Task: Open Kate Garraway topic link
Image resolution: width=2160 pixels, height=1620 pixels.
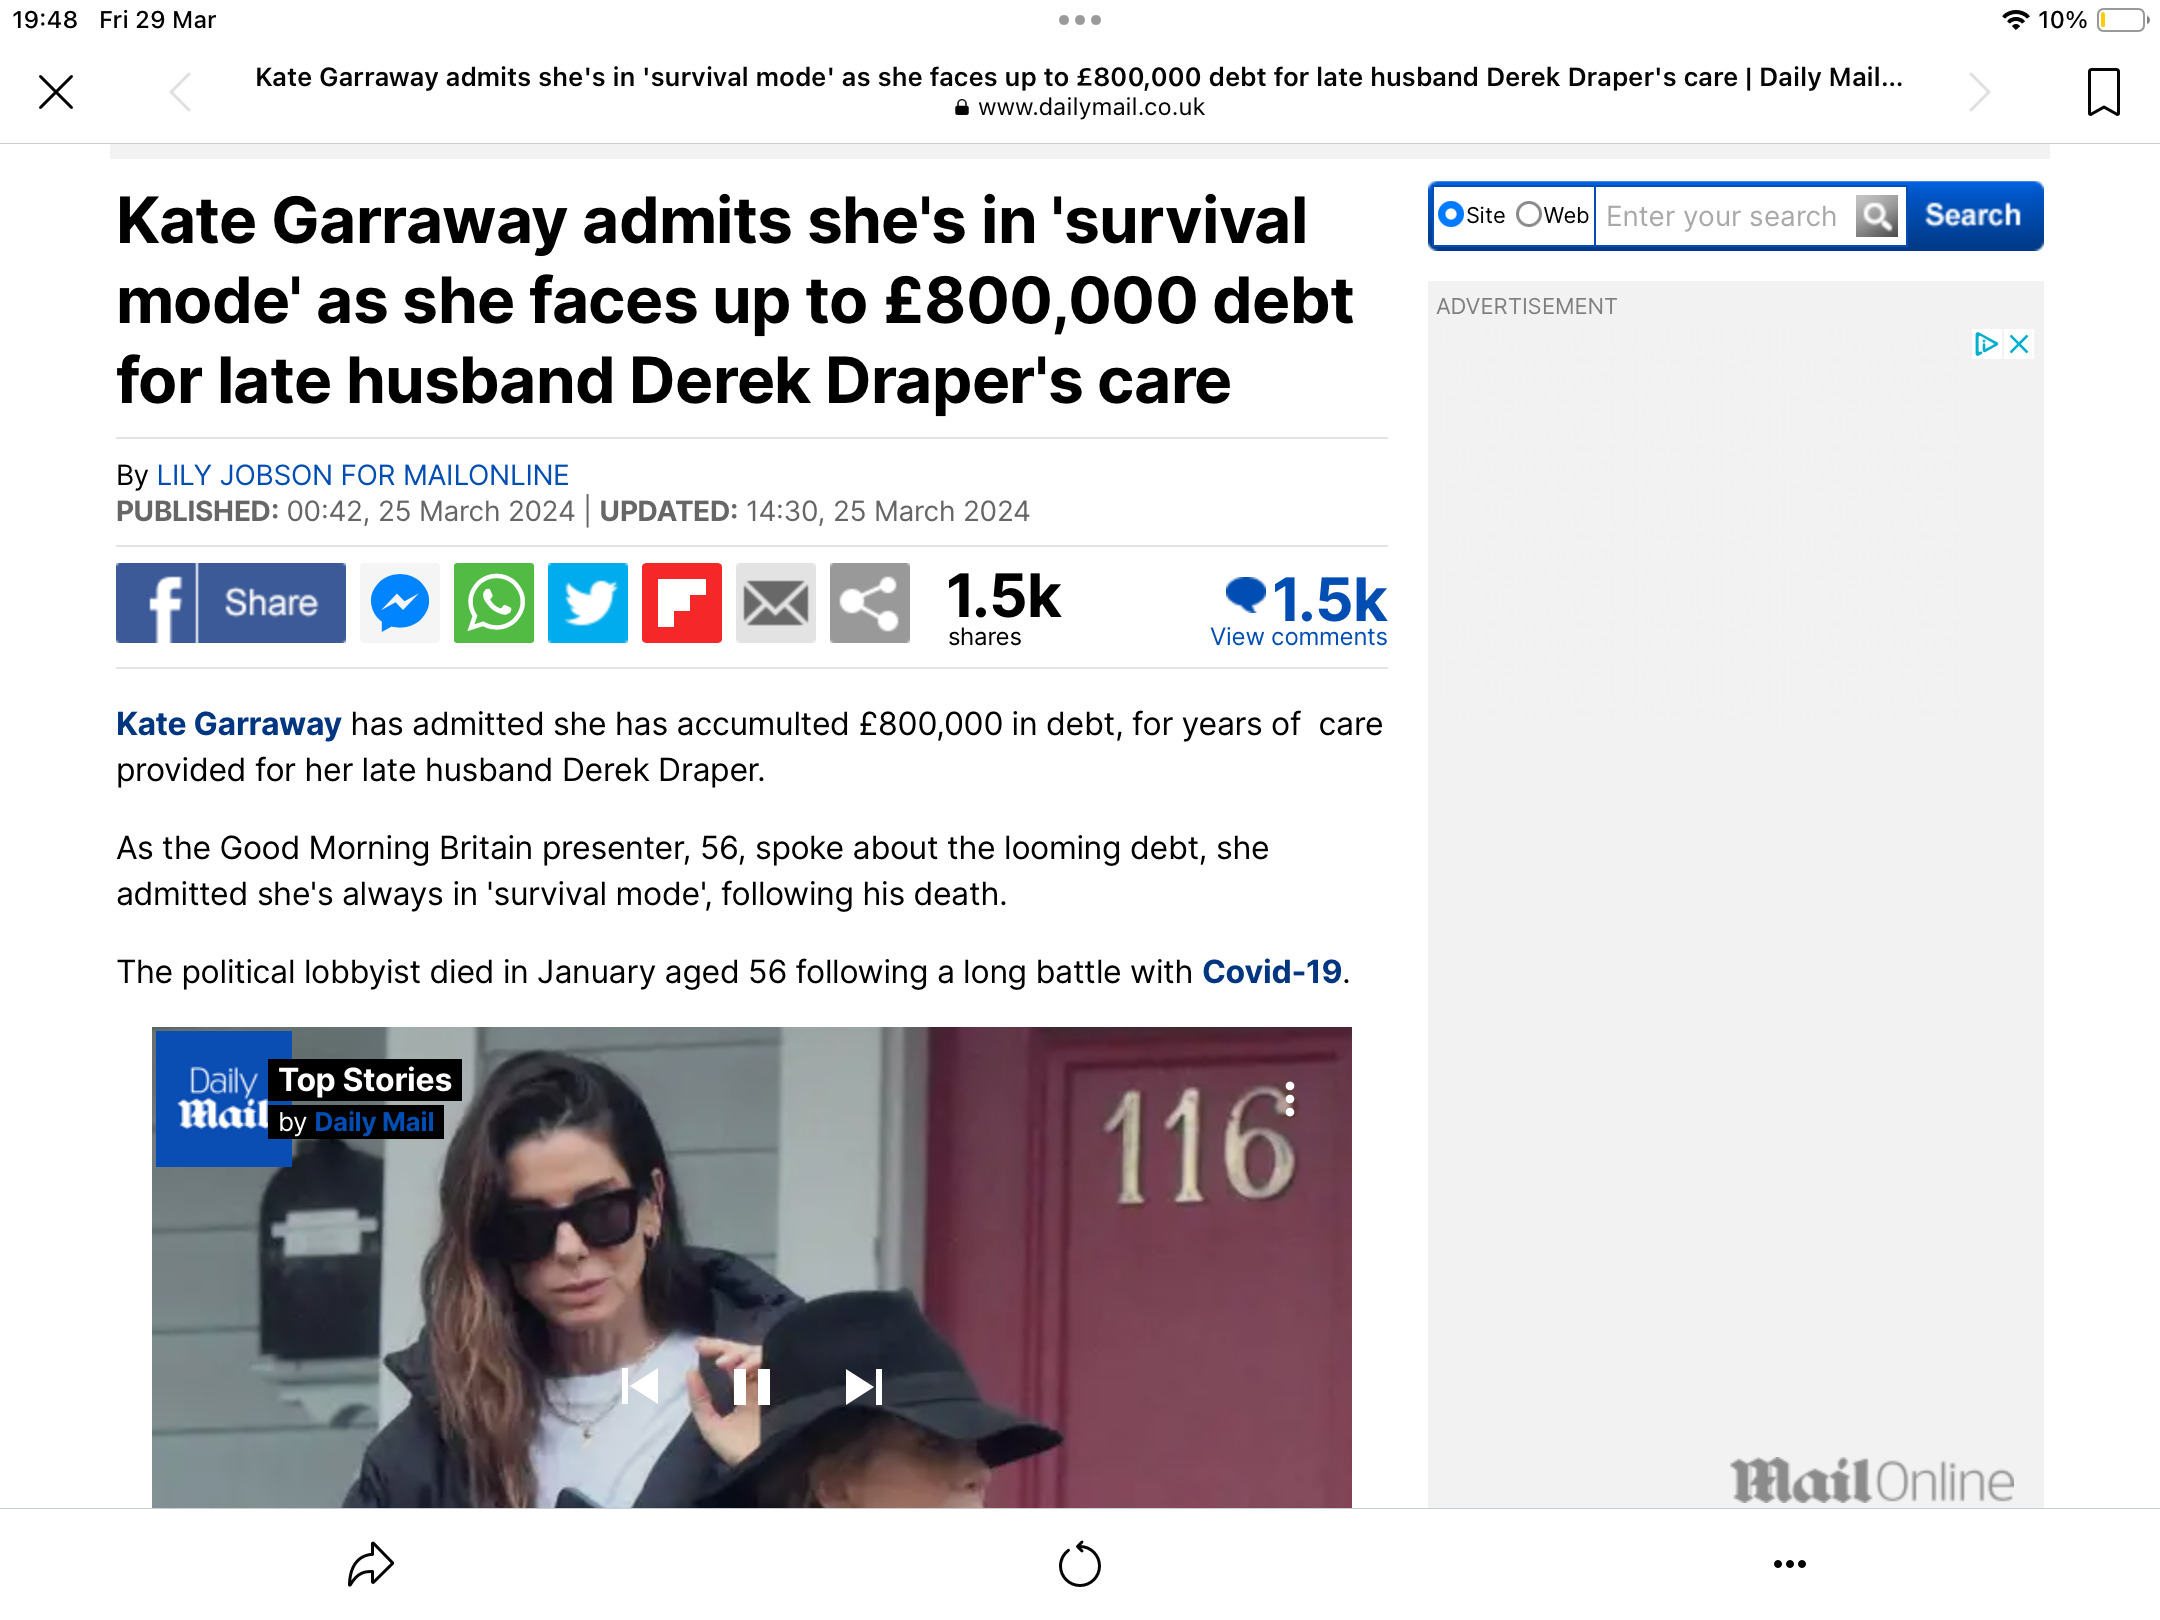Action: pyautogui.click(x=229, y=724)
